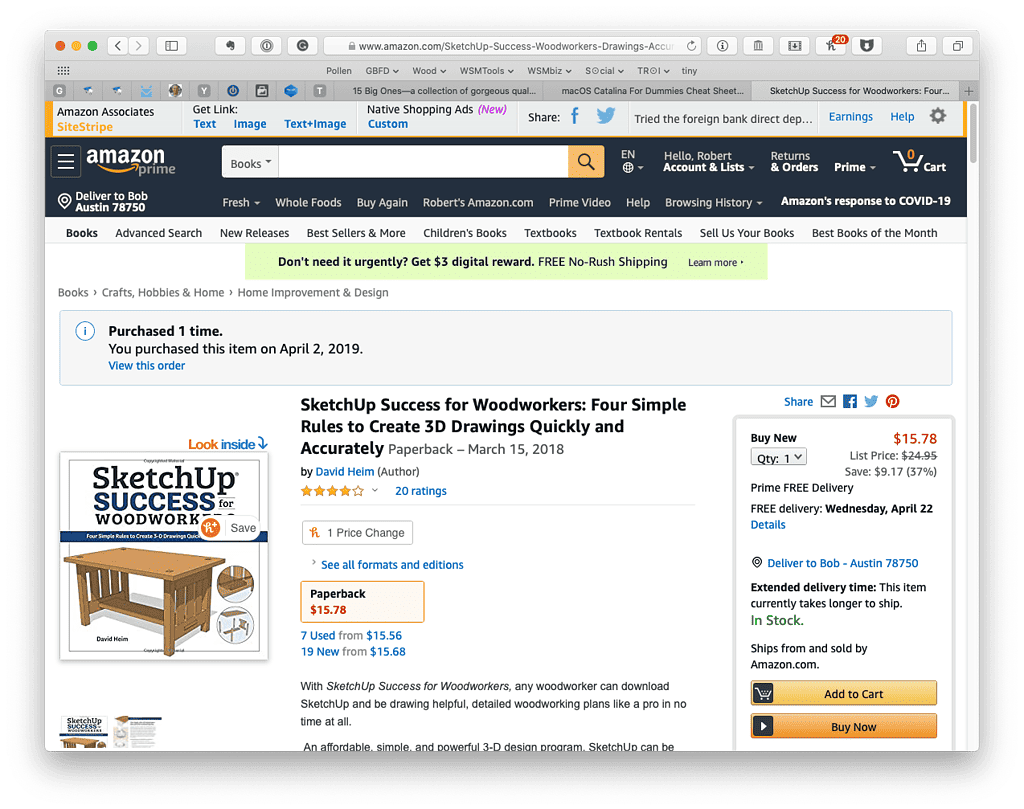The height and width of the screenshot is (809, 1024).
Task: Open the book cover Look inside image
Action: point(164,556)
